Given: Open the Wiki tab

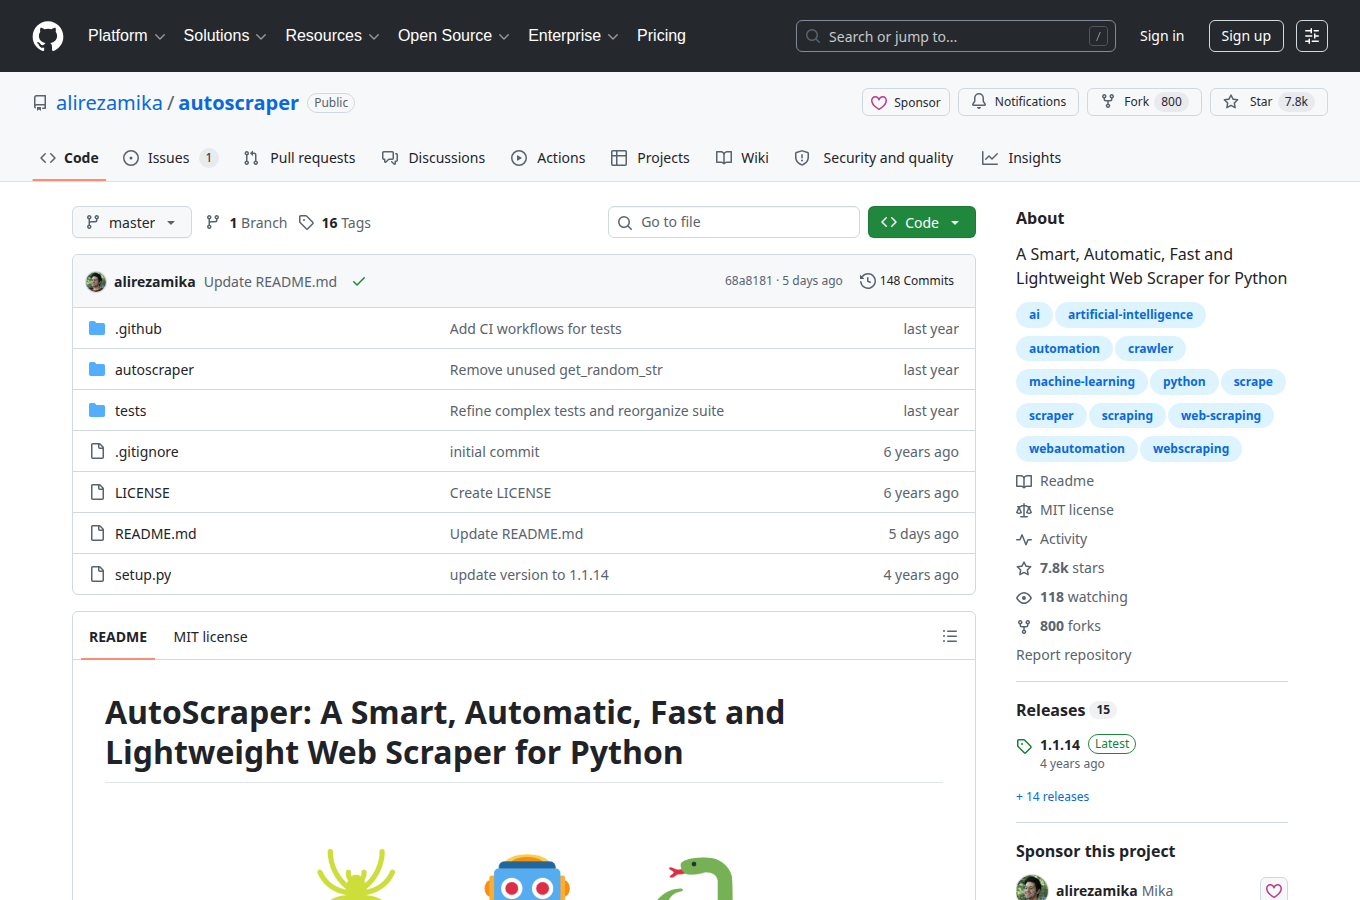Looking at the screenshot, I should click(742, 158).
